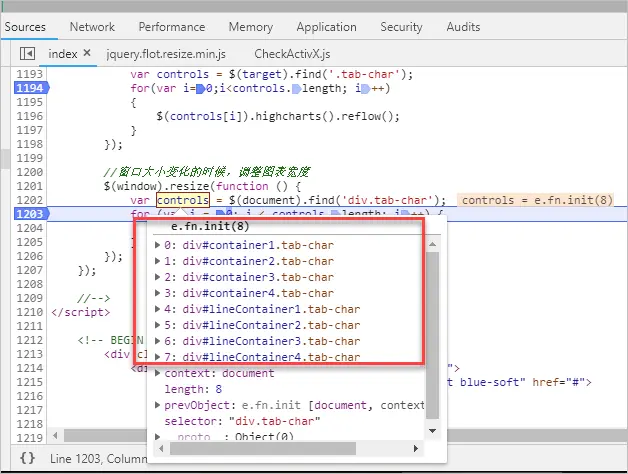The image size is (628, 474).
Task: Expand item 3 div#container4.tab-char
Action: tap(158, 293)
